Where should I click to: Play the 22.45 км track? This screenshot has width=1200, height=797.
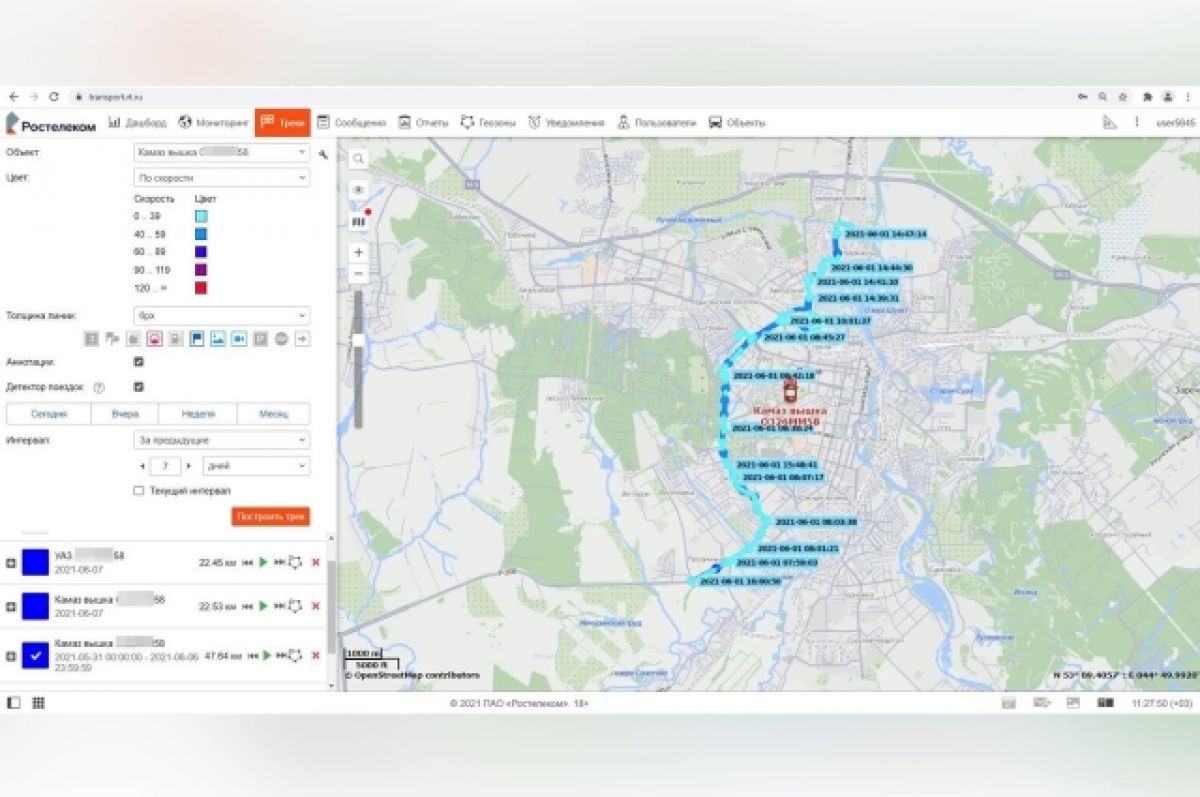pos(263,563)
